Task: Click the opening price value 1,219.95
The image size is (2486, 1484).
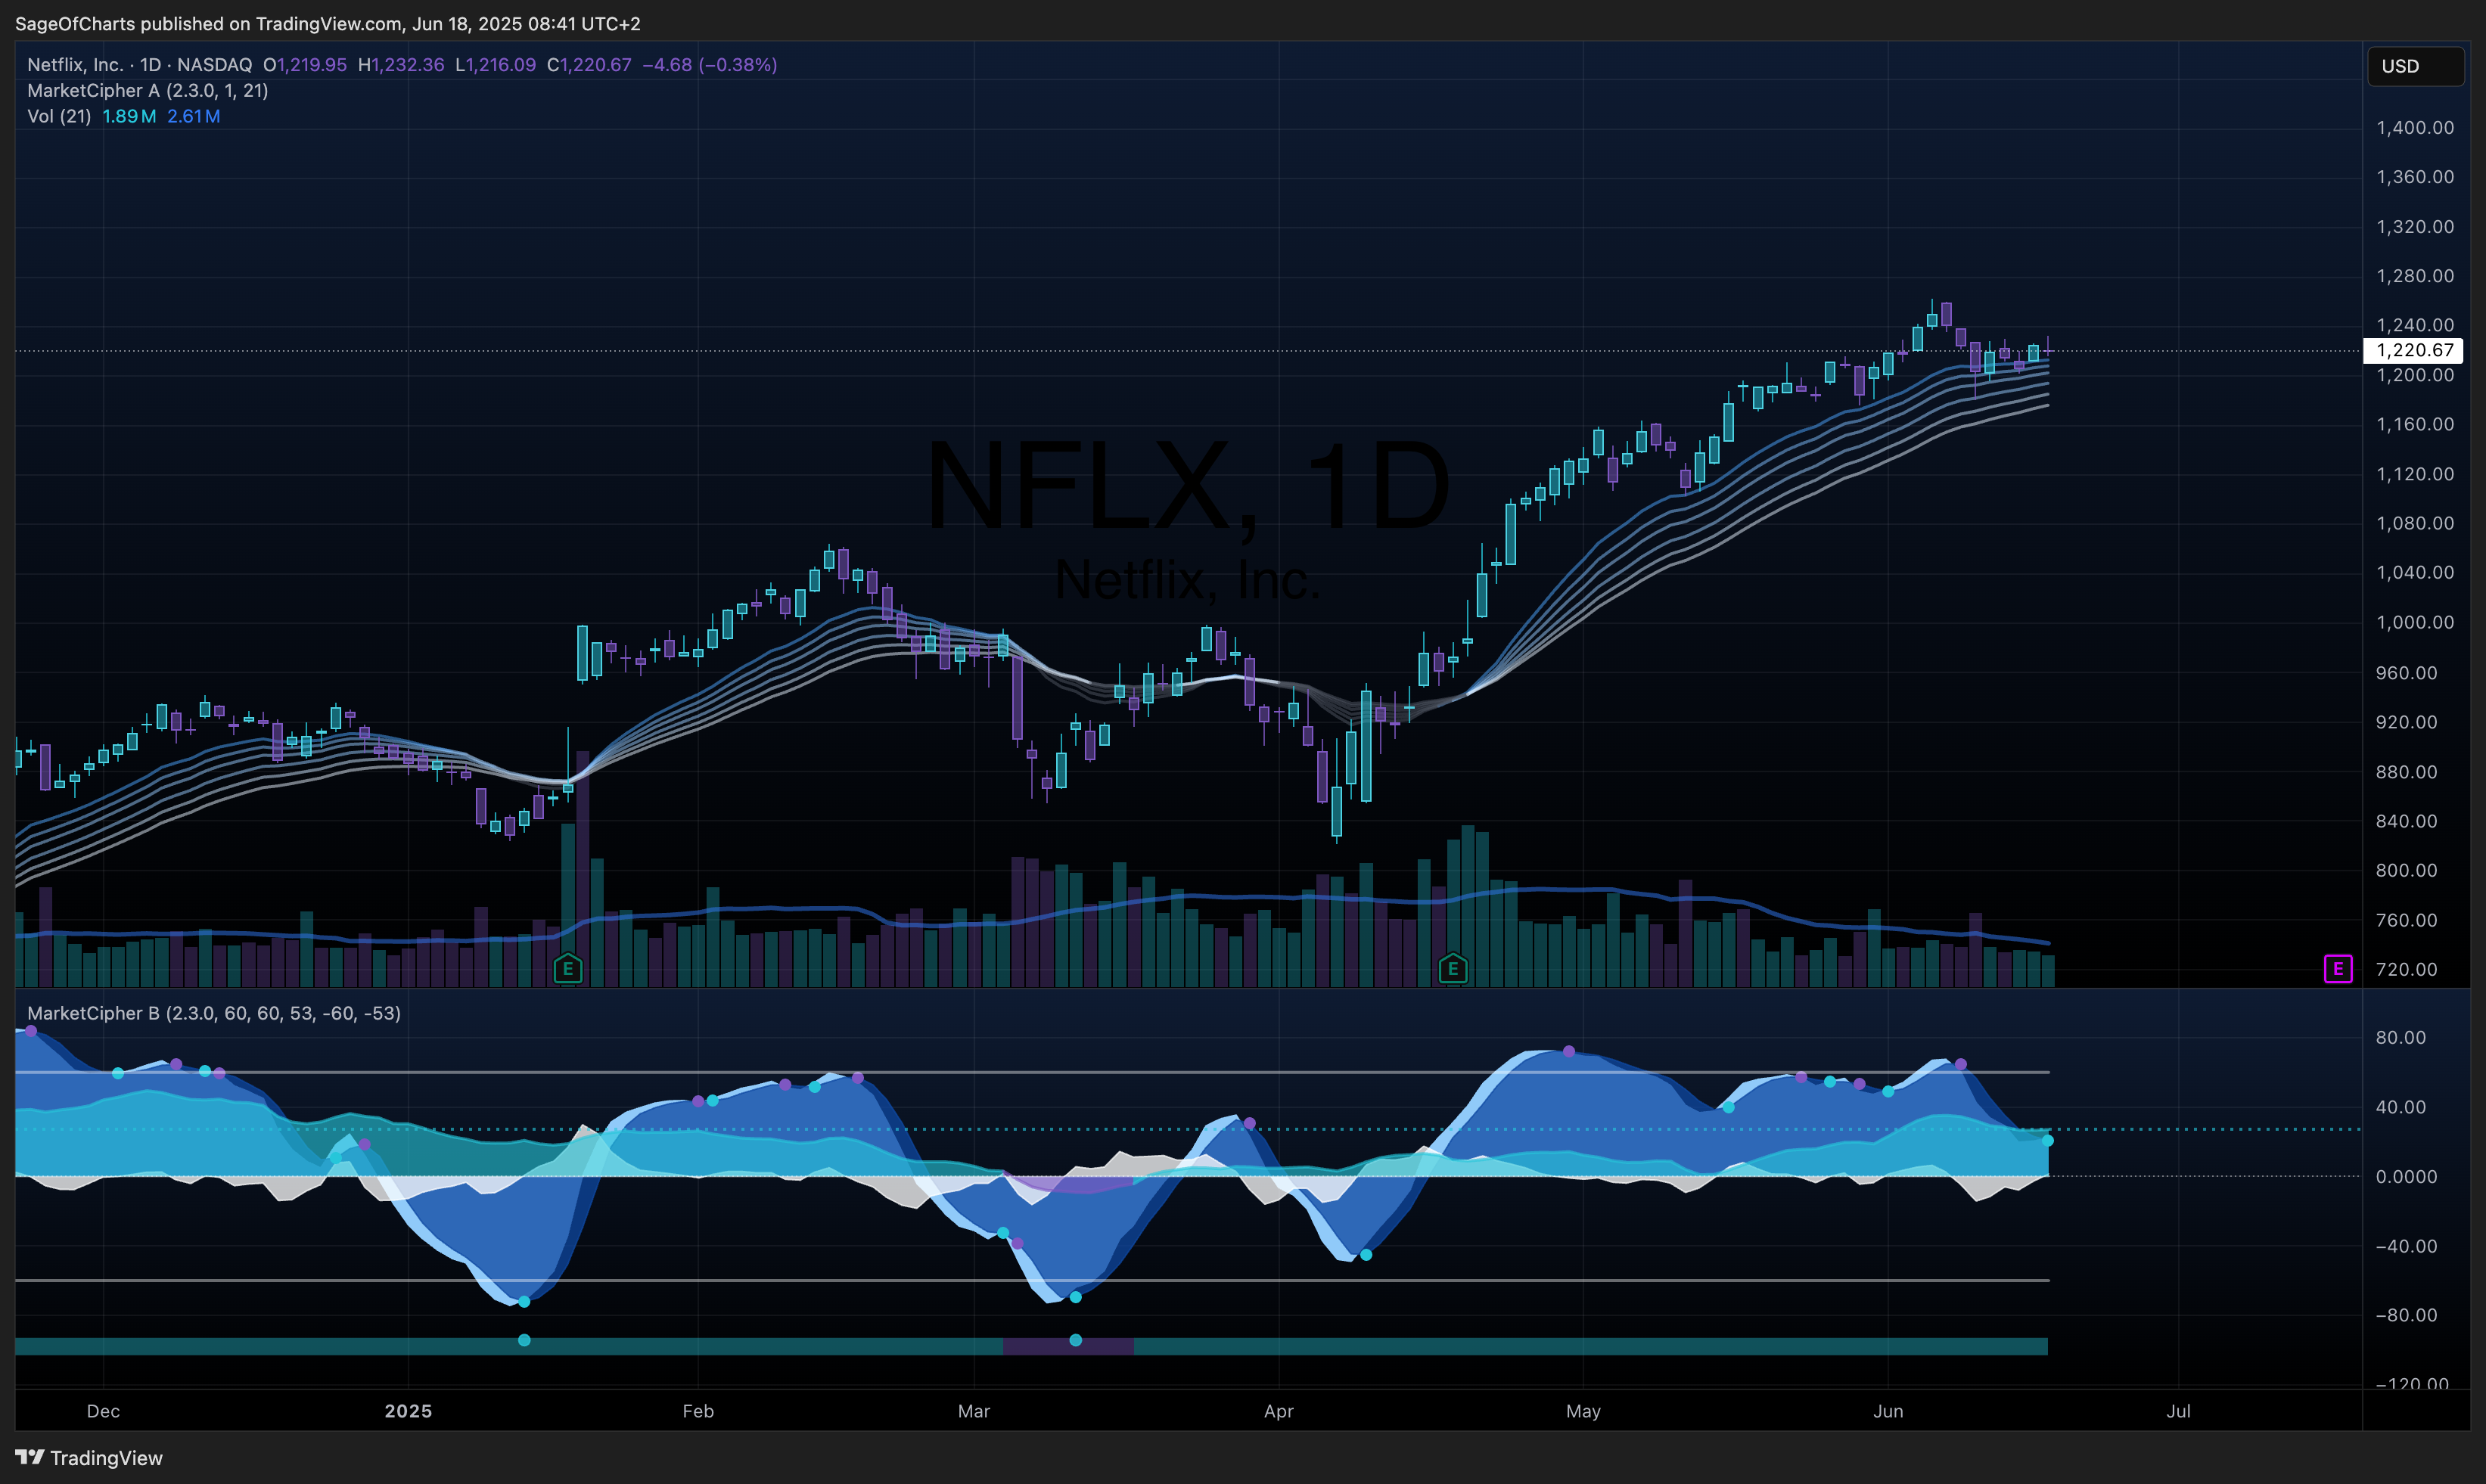Action: point(312,65)
